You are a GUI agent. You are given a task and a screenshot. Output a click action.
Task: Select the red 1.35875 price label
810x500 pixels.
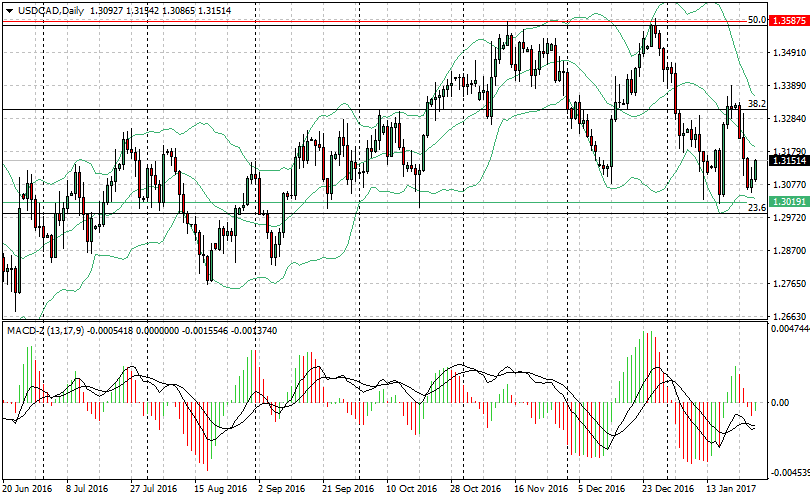pyautogui.click(x=788, y=21)
